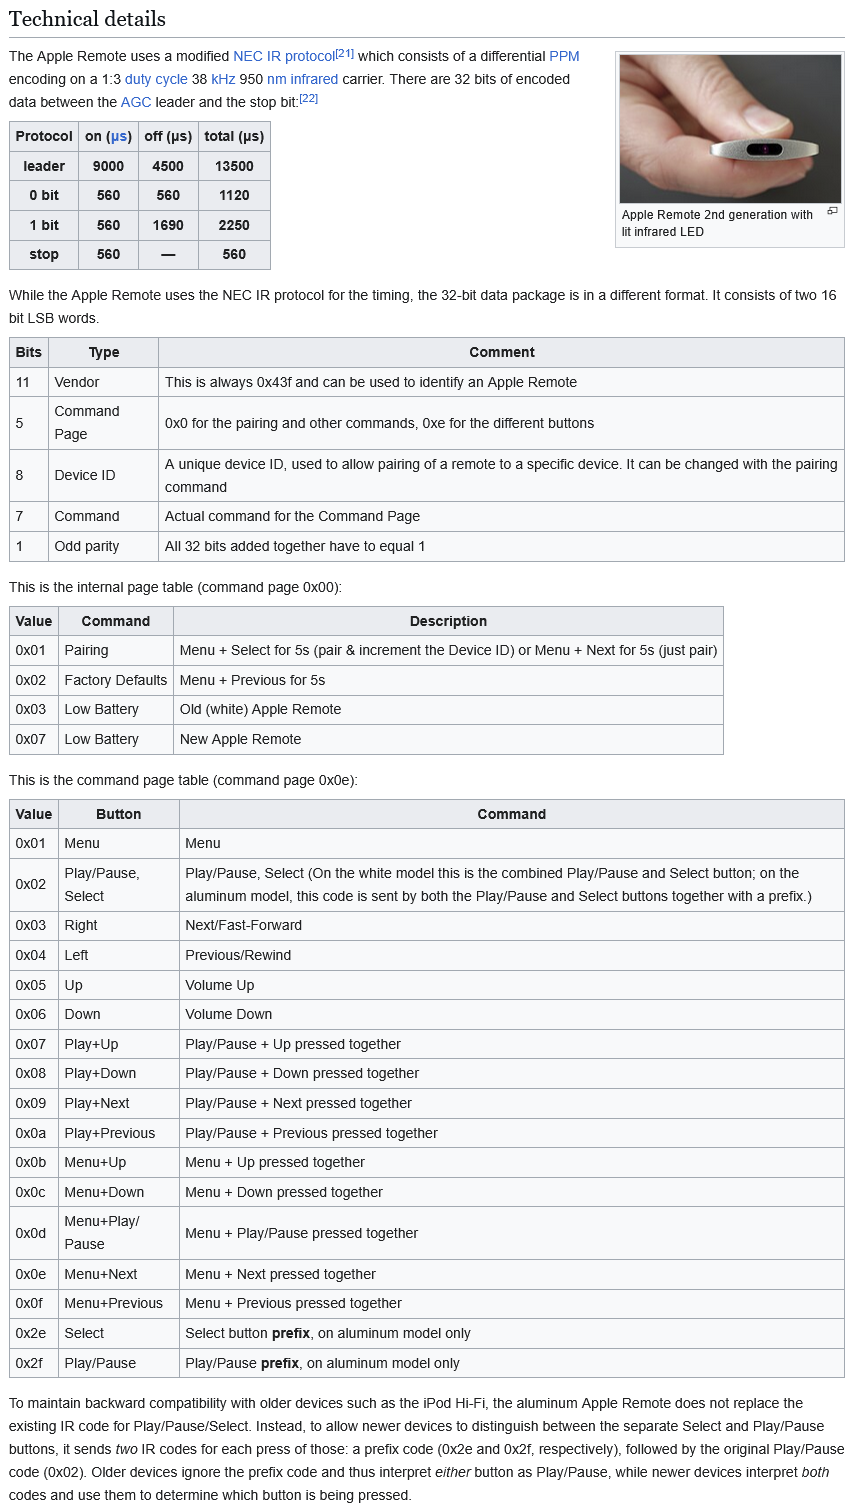
Task: Open the NEC IR protocol link
Action: click(284, 57)
